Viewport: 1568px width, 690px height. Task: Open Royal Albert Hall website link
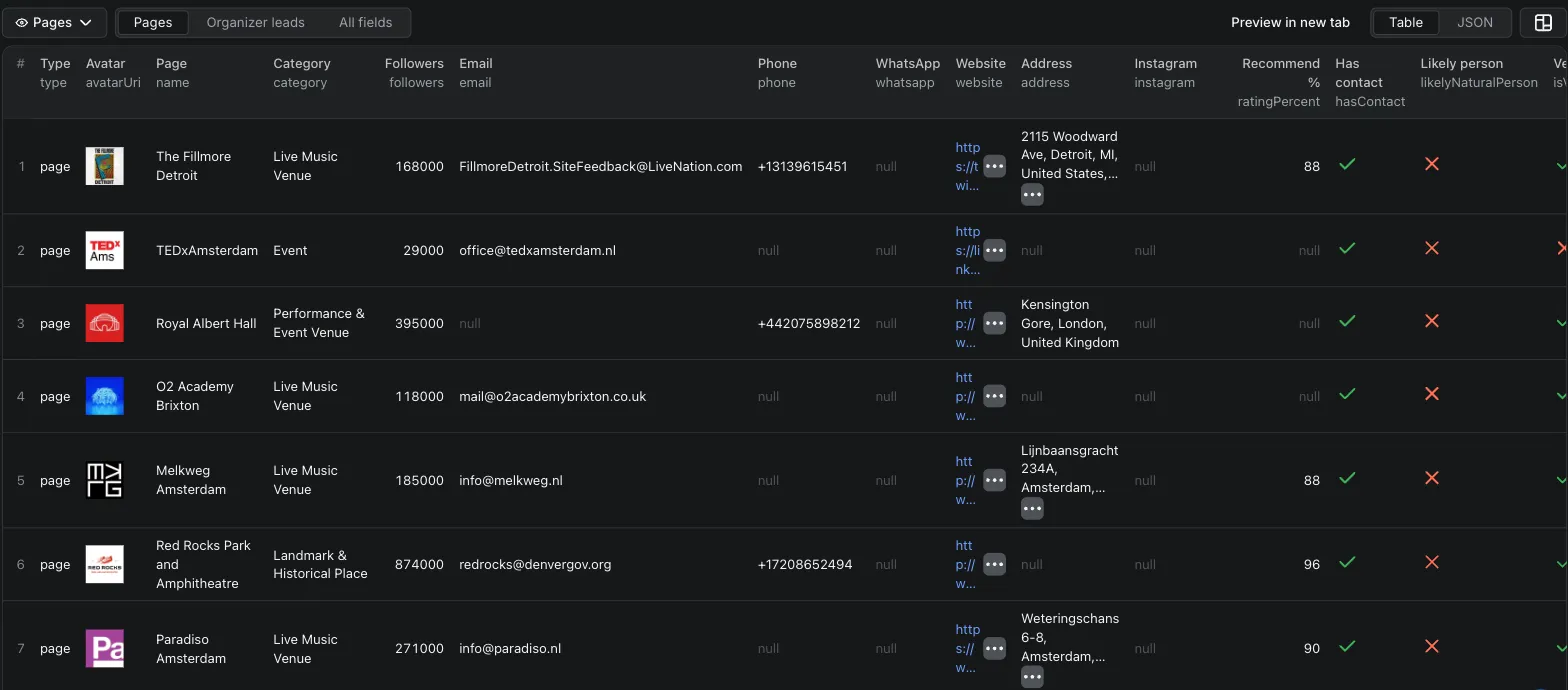pos(965,323)
